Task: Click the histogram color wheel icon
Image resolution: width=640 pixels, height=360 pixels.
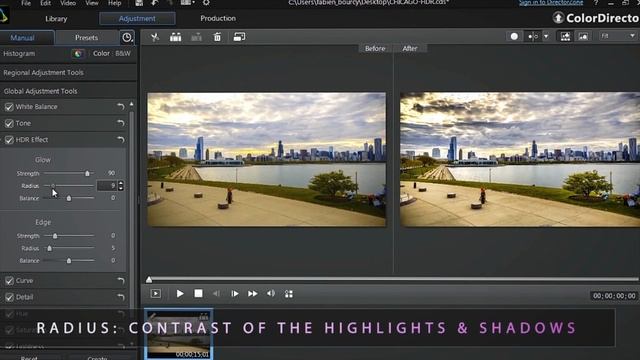Action: pyautogui.click(x=77, y=53)
